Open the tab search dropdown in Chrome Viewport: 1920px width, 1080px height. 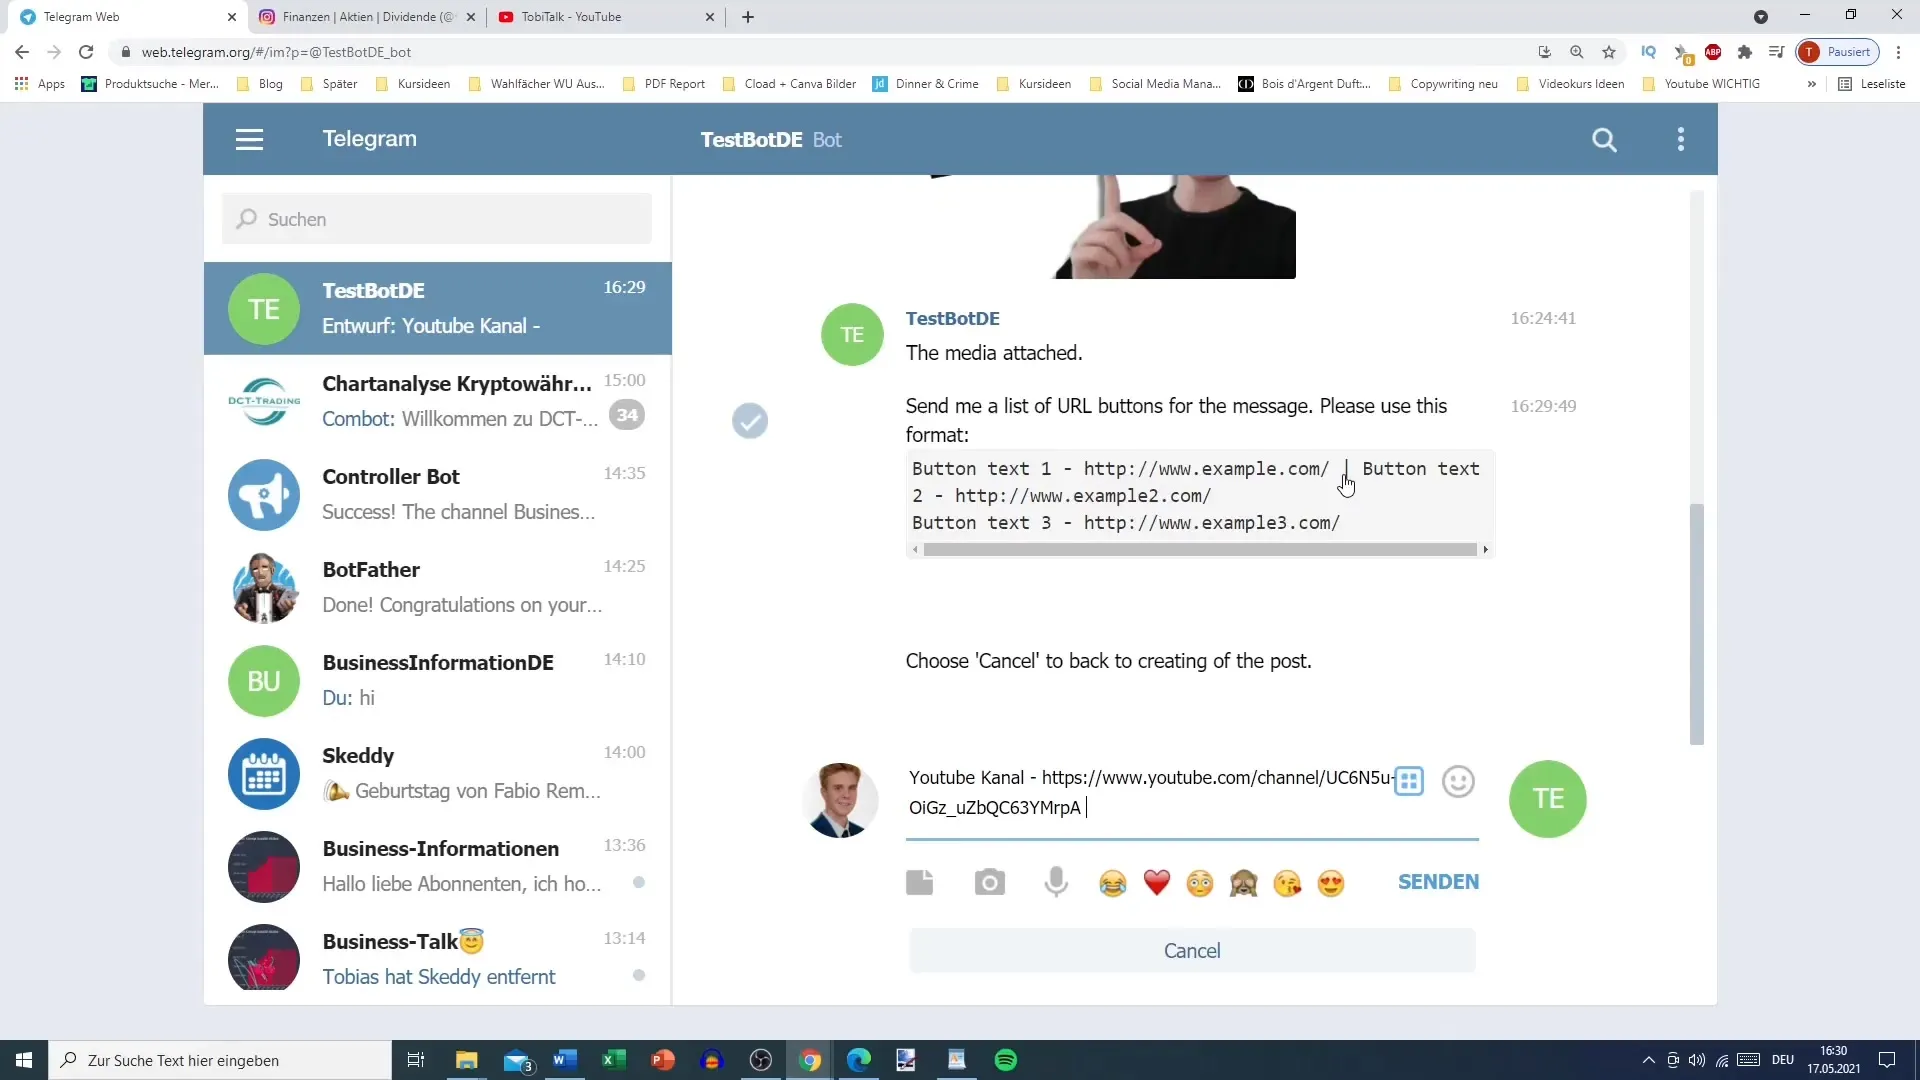click(x=1761, y=17)
